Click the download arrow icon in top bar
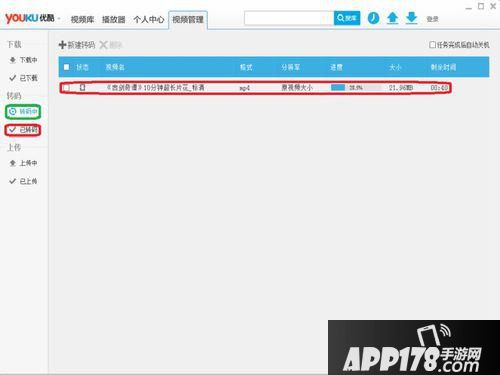Viewport: 500px width, 375px height. 412,18
